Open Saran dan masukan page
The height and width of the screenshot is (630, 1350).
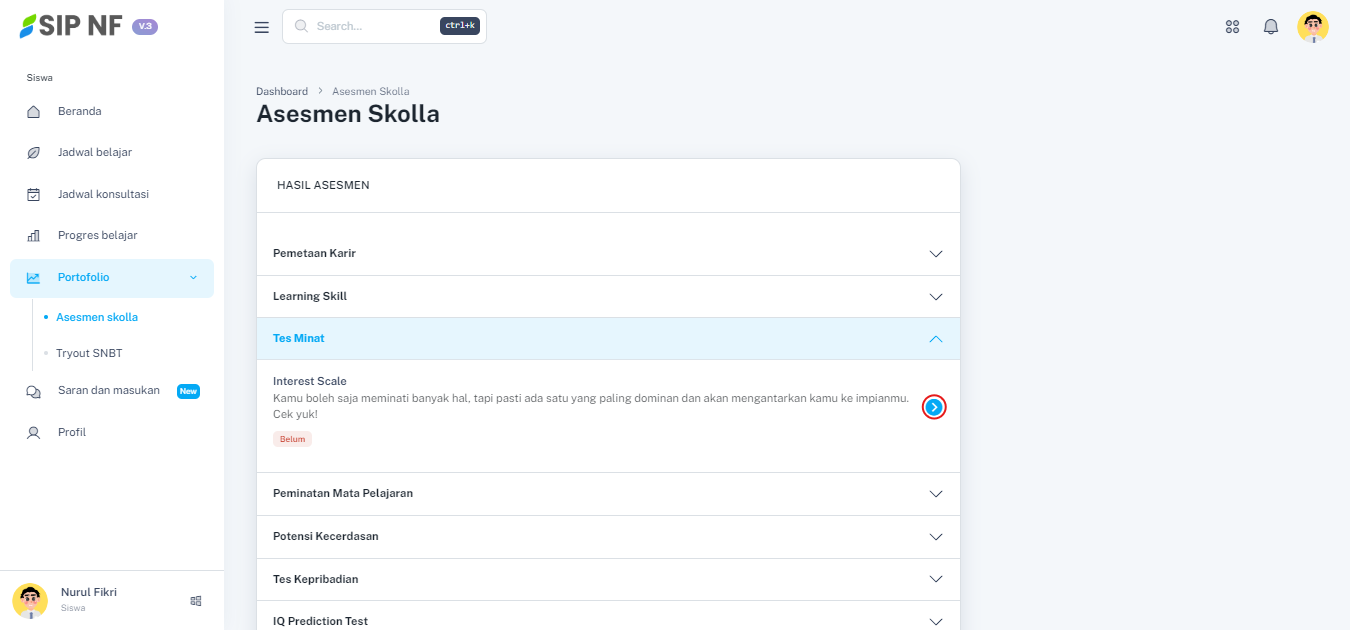click(108, 391)
